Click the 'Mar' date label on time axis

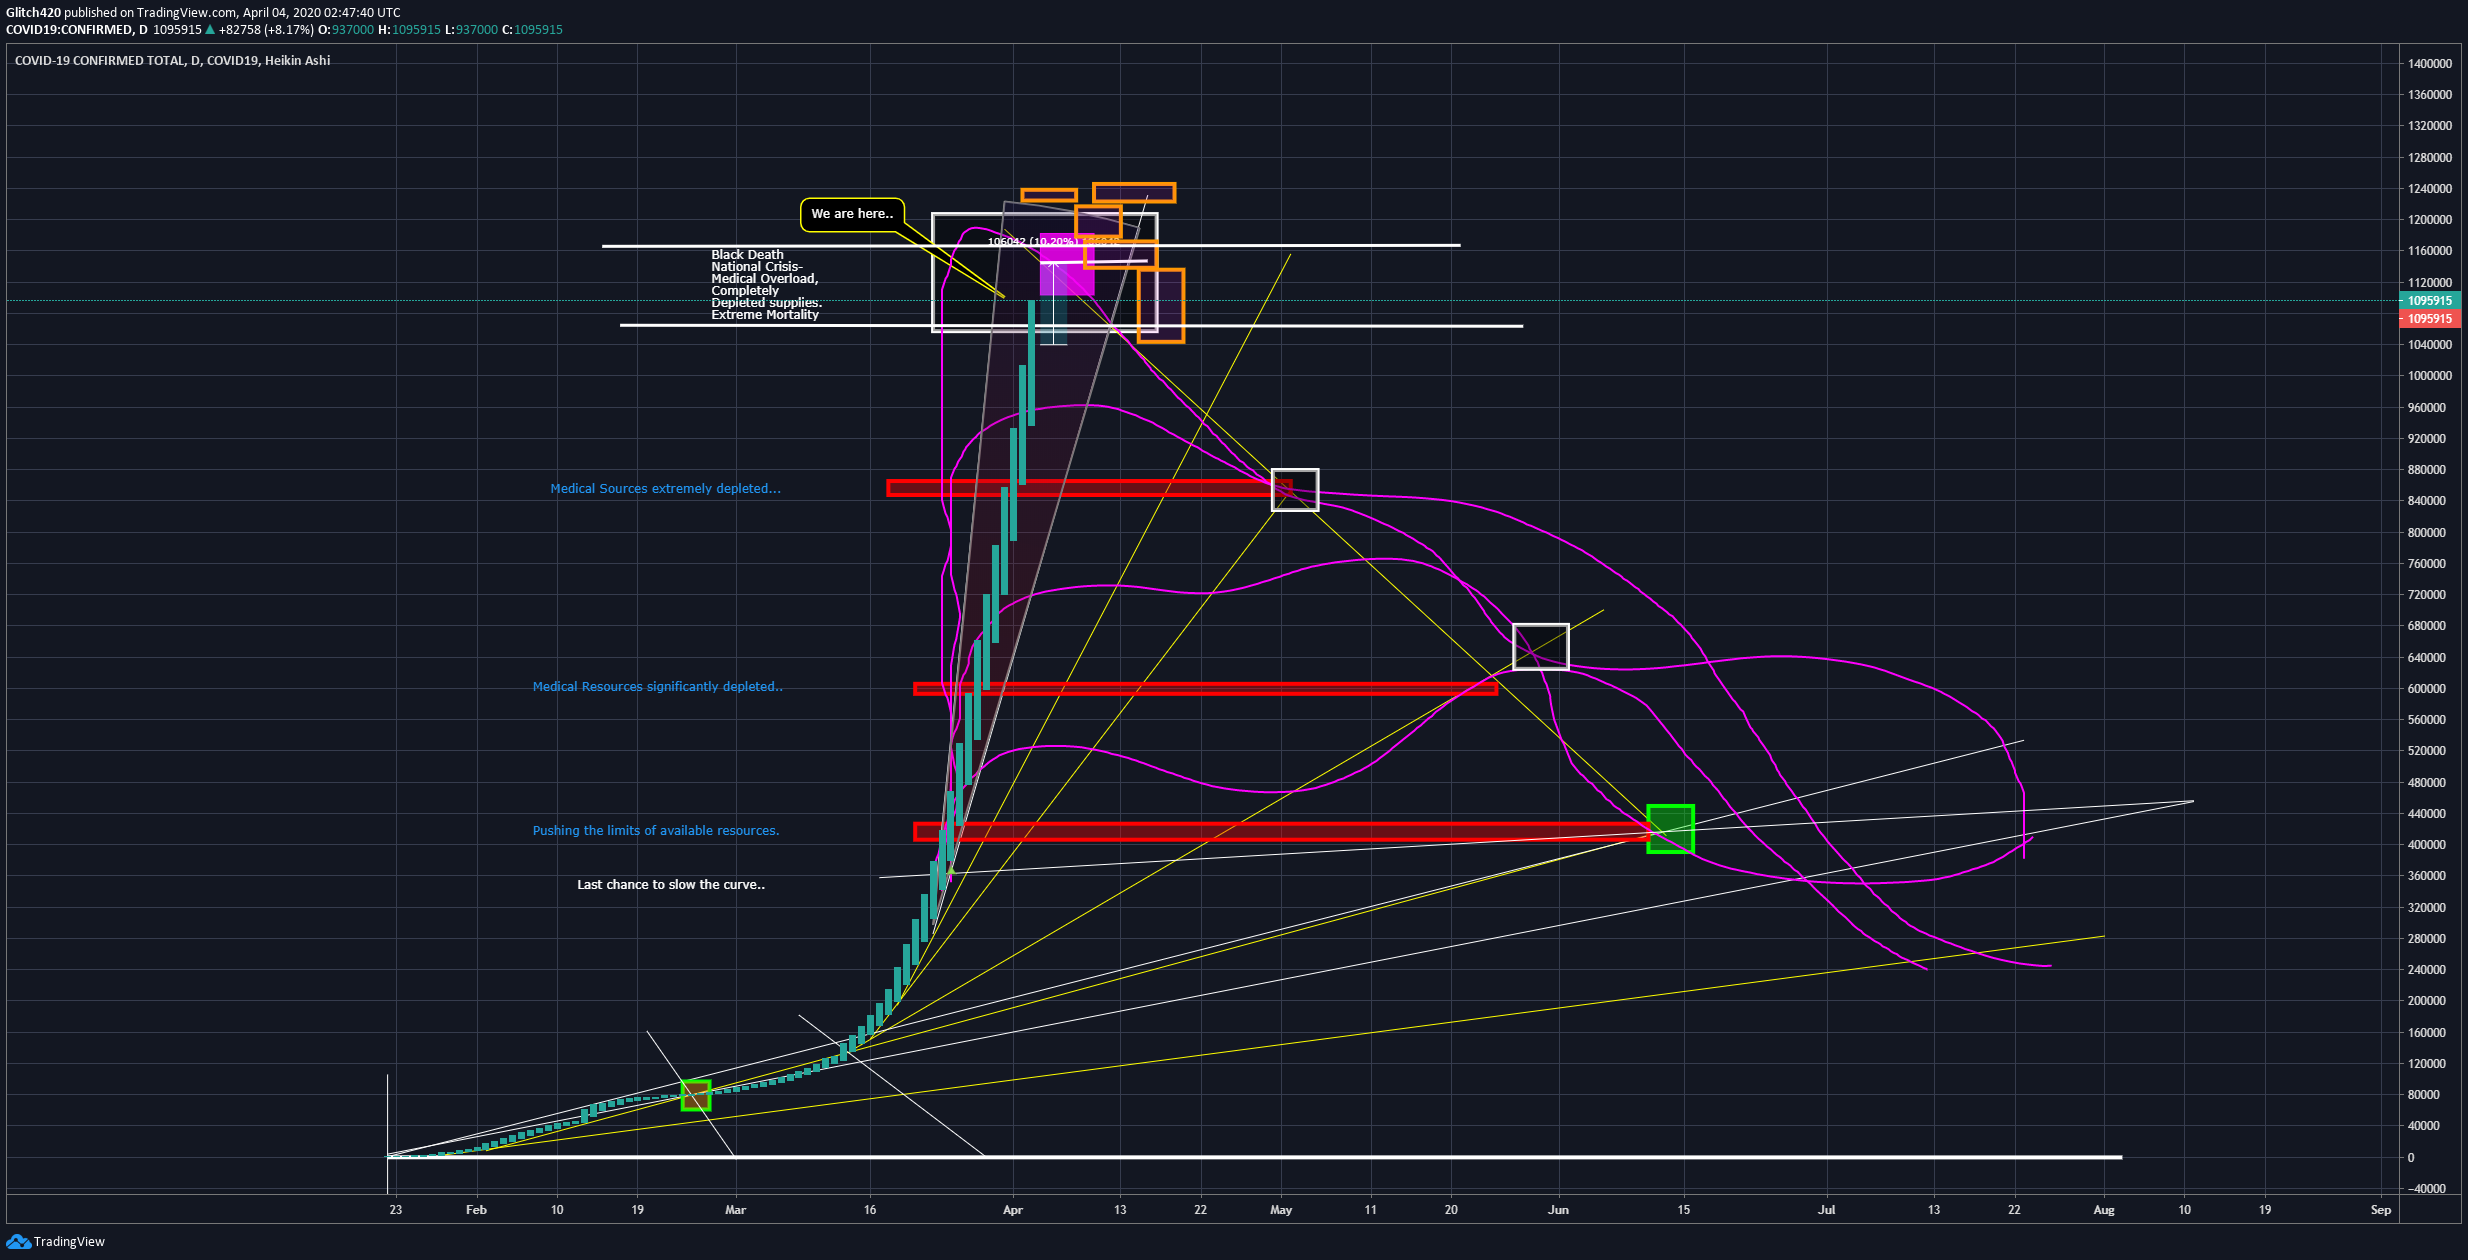click(x=735, y=1210)
